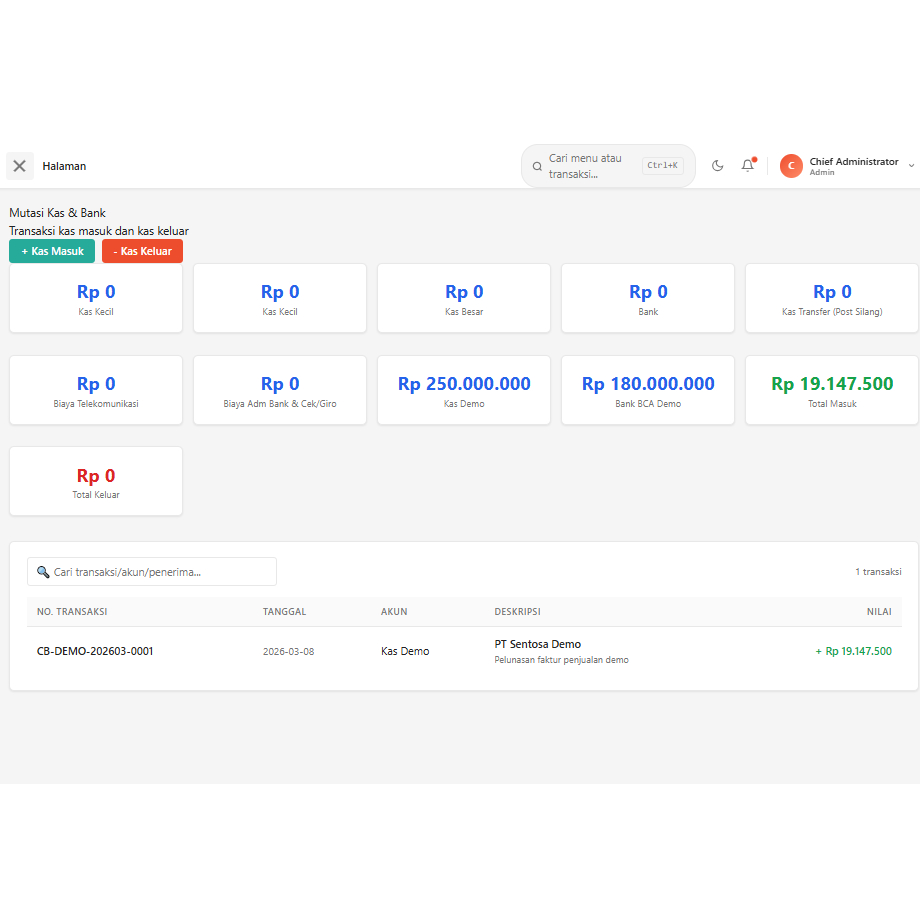Select the Kas Transfer (Post Silang) card
The image size is (920, 920).
(x=832, y=298)
